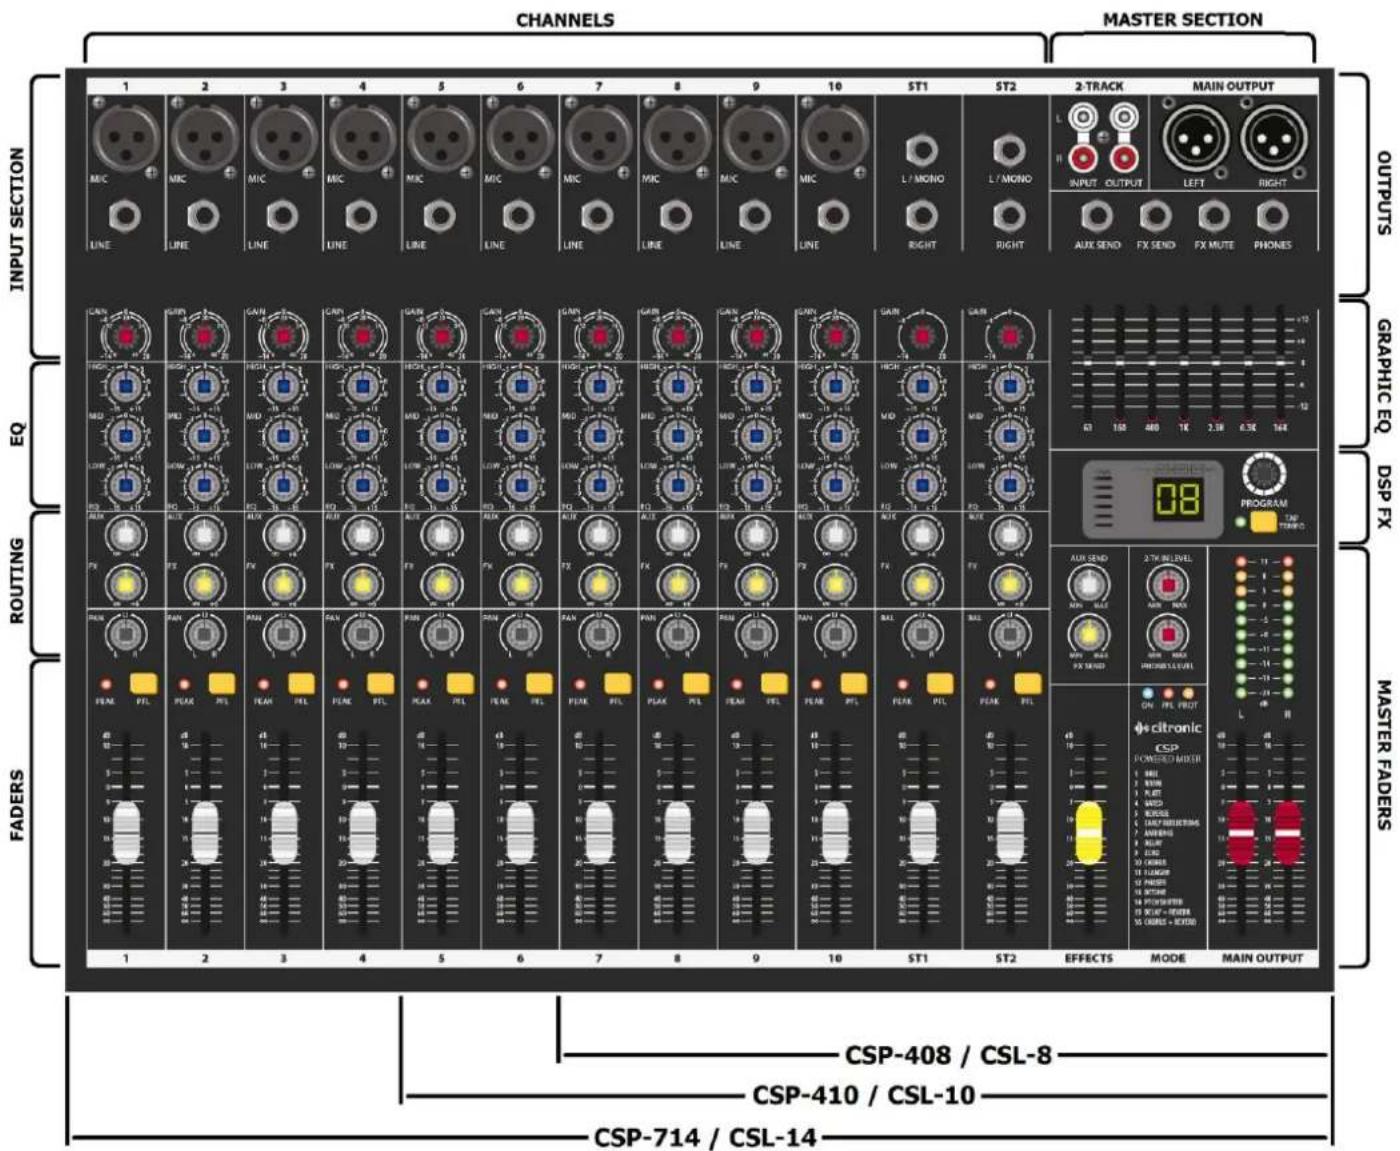Click the 63 Hz graphic EQ slider
This screenshot has height=1151, width=1400.
pos(1087,364)
